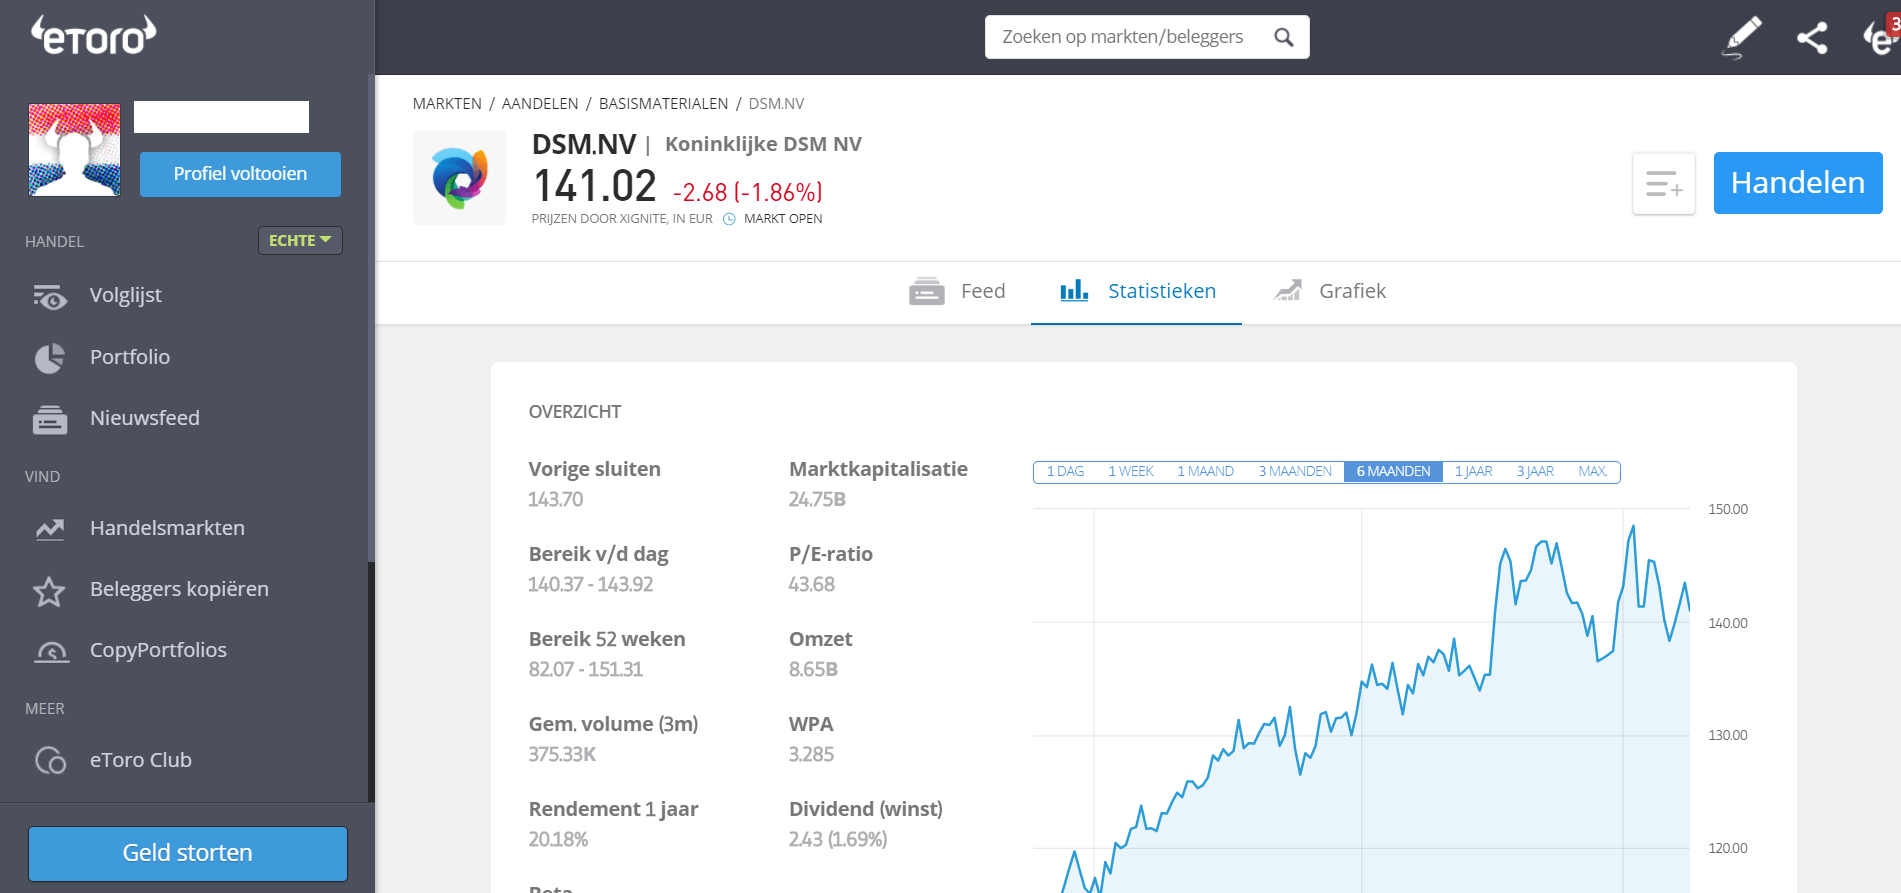This screenshot has width=1901, height=893.
Task: Switch to the Feed tab
Action: tap(957, 291)
